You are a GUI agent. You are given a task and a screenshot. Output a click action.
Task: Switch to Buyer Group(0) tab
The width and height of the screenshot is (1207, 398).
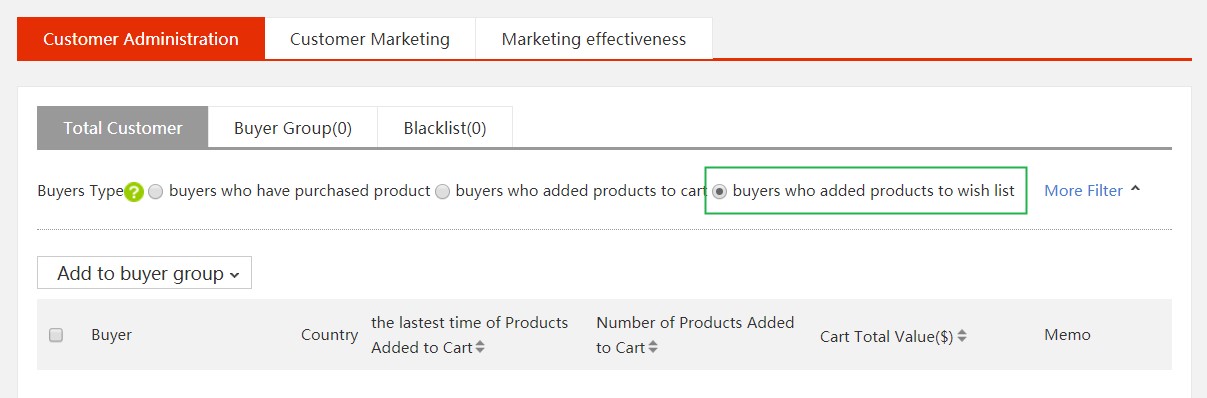(x=293, y=128)
